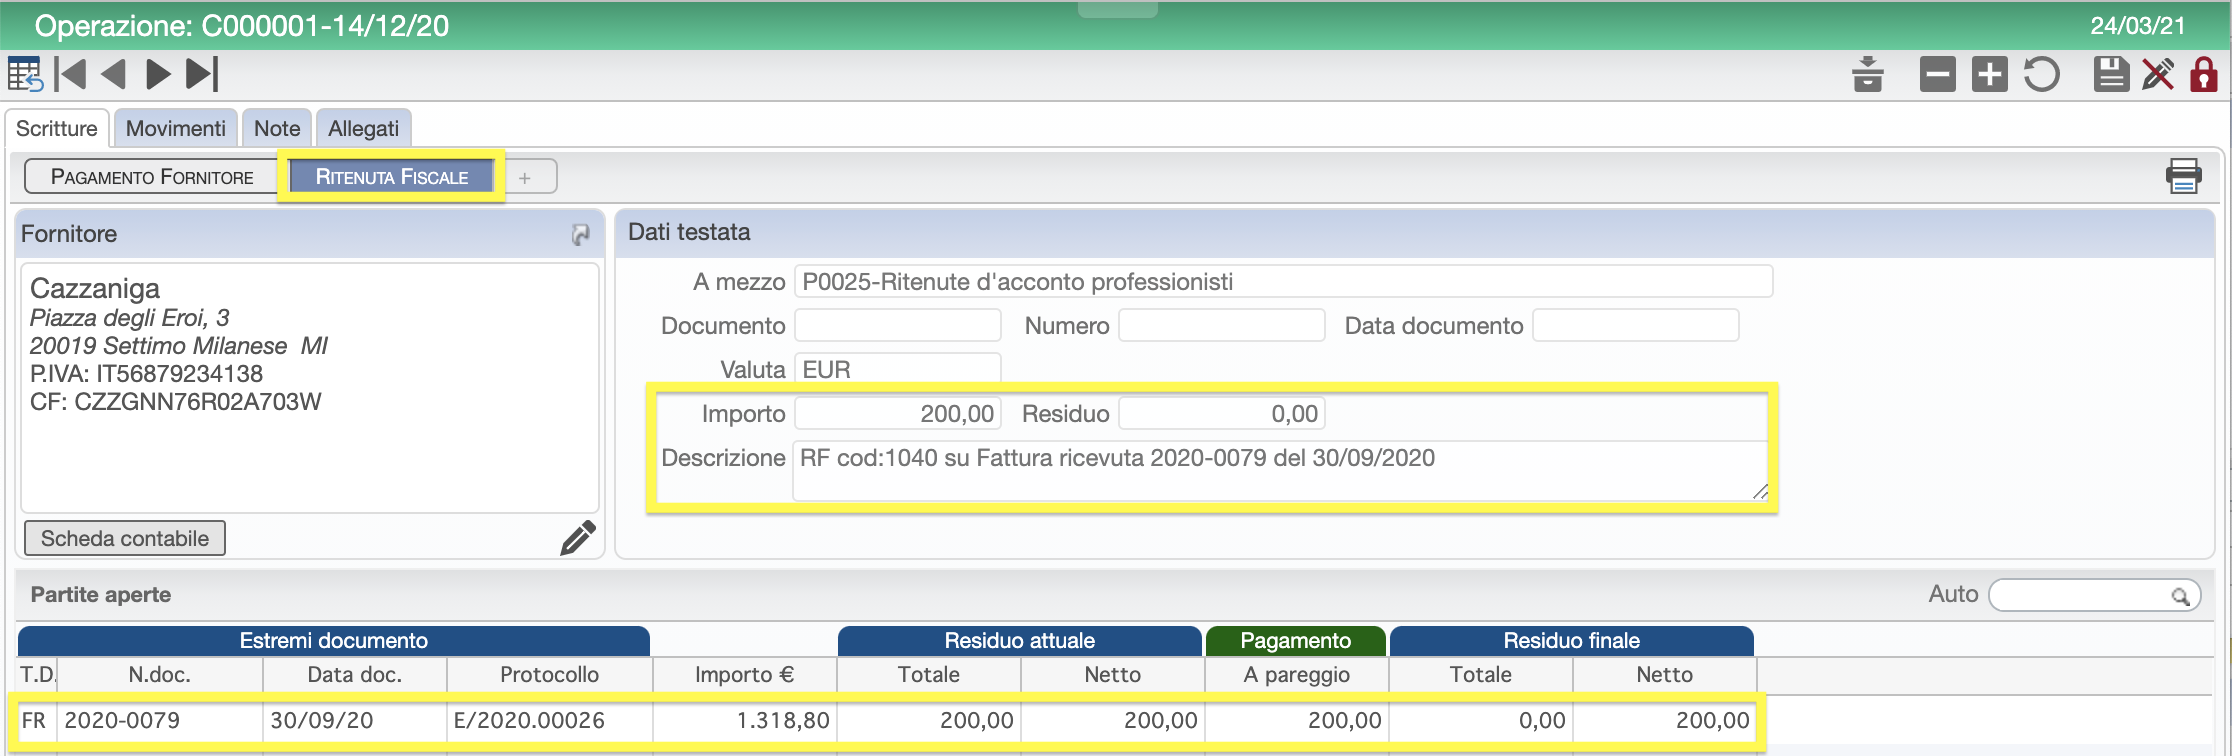
Task: Click the FR document type cell
Action: click(35, 720)
